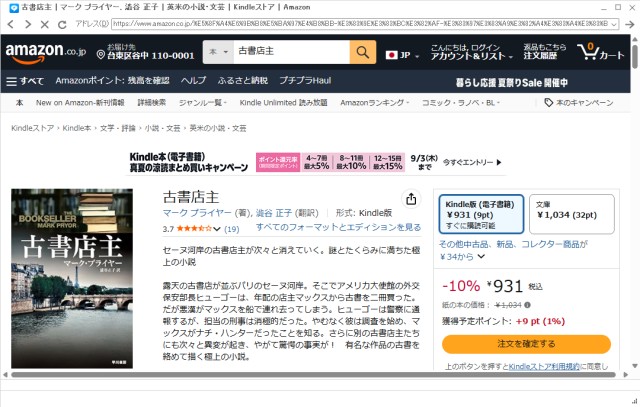The image size is (640, 407).
Task: Expand Amazonランキング dropdown
Action: [x=374, y=103]
